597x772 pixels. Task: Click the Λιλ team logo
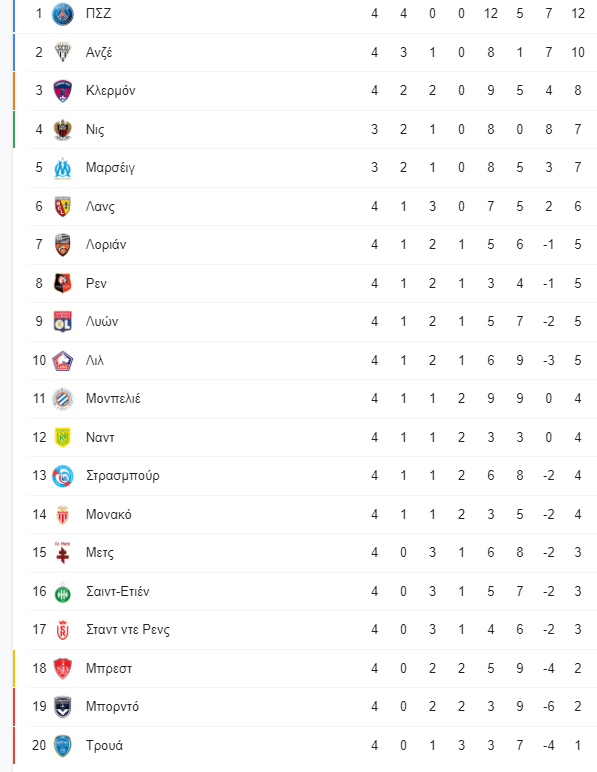pyautogui.click(x=63, y=360)
